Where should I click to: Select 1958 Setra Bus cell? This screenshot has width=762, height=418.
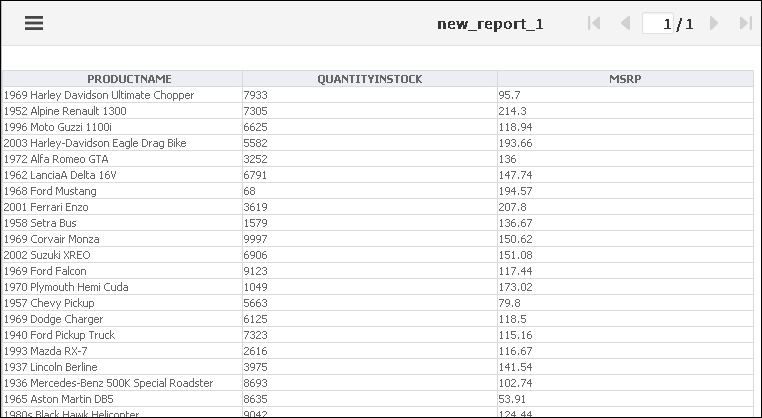click(x=122, y=223)
